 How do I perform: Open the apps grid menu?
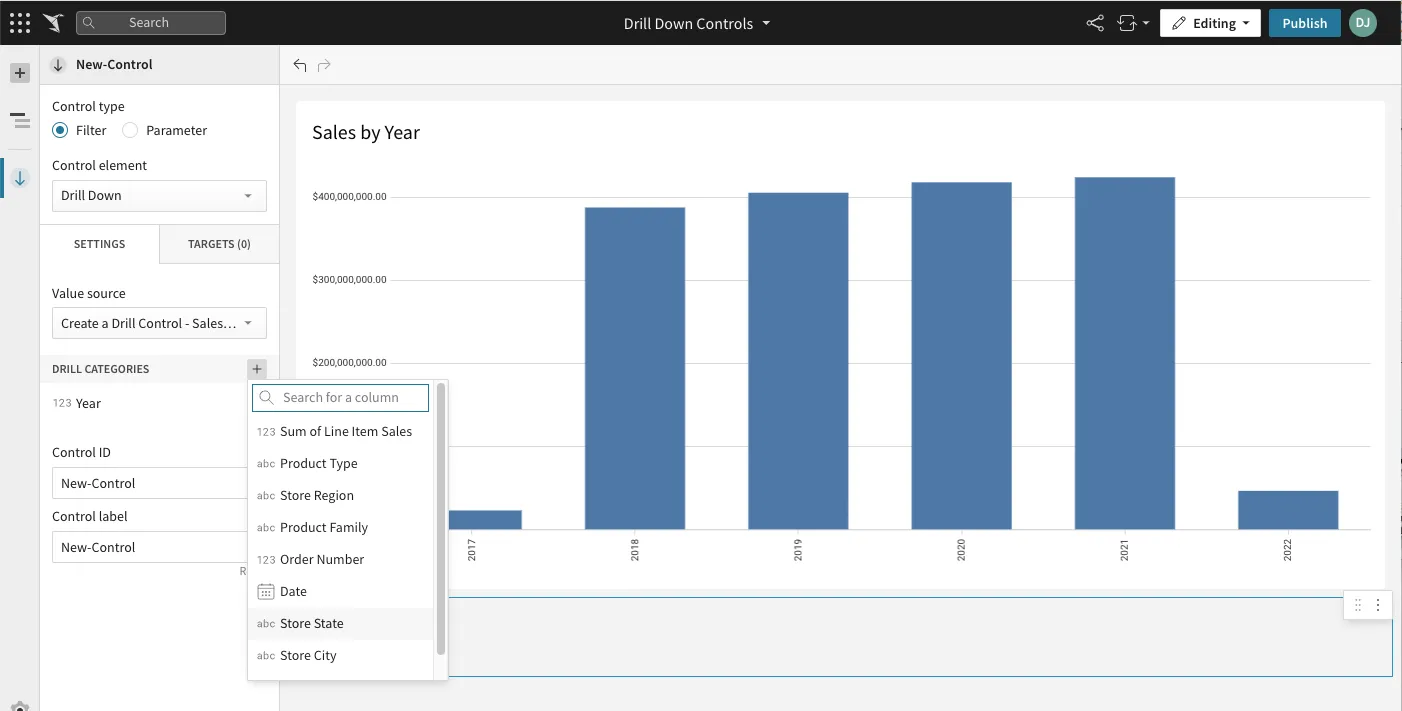(19, 22)
